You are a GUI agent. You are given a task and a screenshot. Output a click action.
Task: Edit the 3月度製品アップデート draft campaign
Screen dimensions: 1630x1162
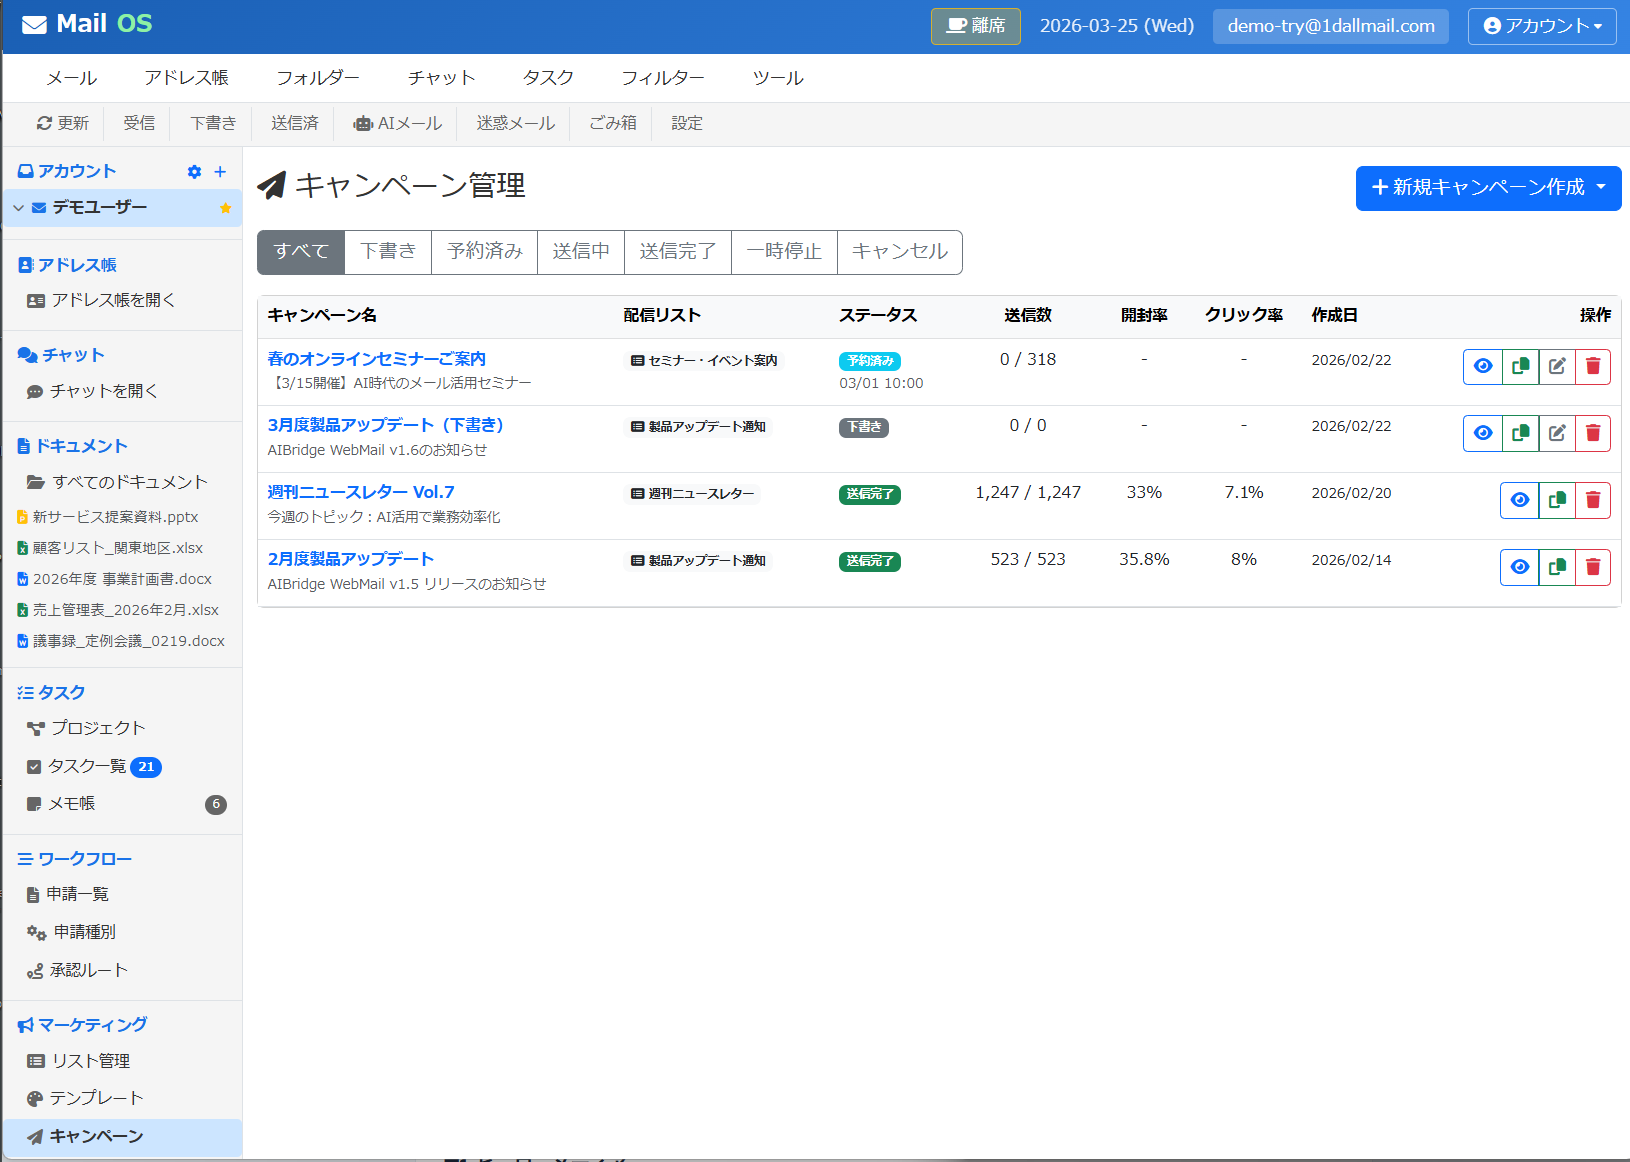click(x=1557, y=433)
